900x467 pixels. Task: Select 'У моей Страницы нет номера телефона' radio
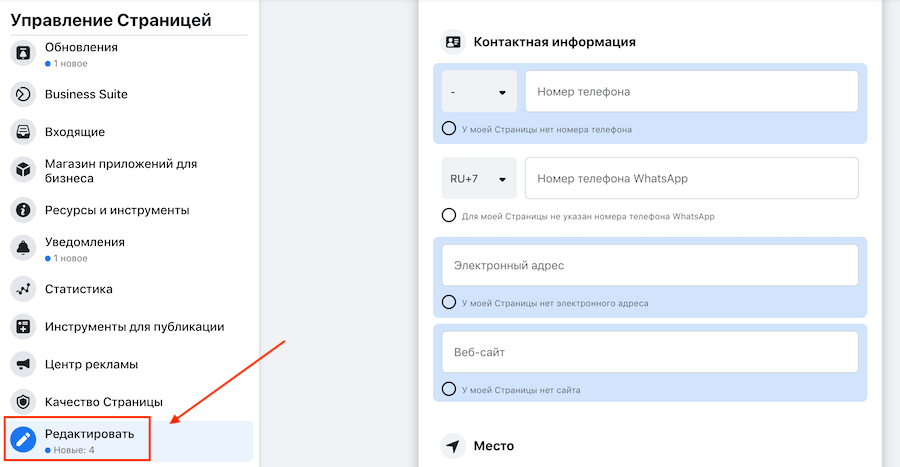(449, 129)
